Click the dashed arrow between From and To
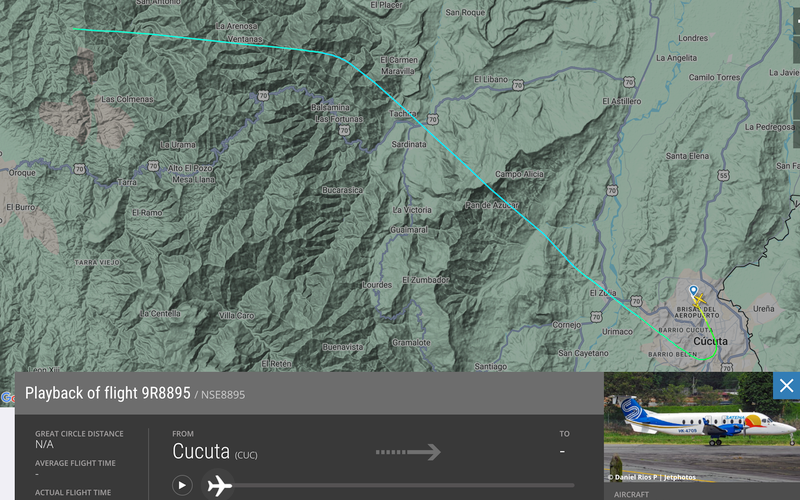The height and width of the screenshot is (500, 800). (408, 452)
